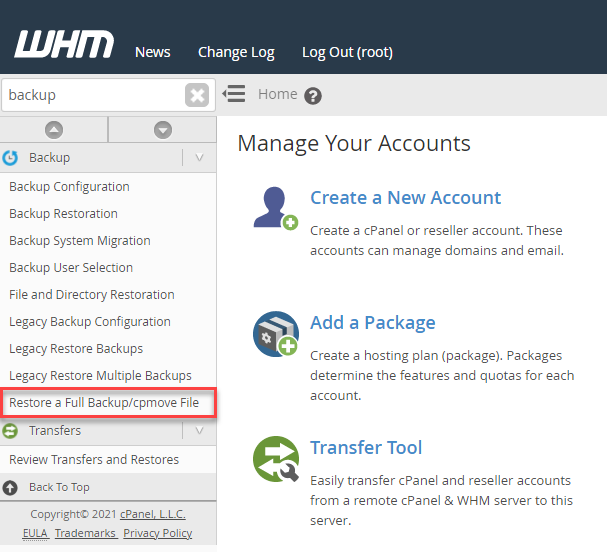Viewport: 607px width, 552px height.
Task: Open the News menu item
Action: 153,52
